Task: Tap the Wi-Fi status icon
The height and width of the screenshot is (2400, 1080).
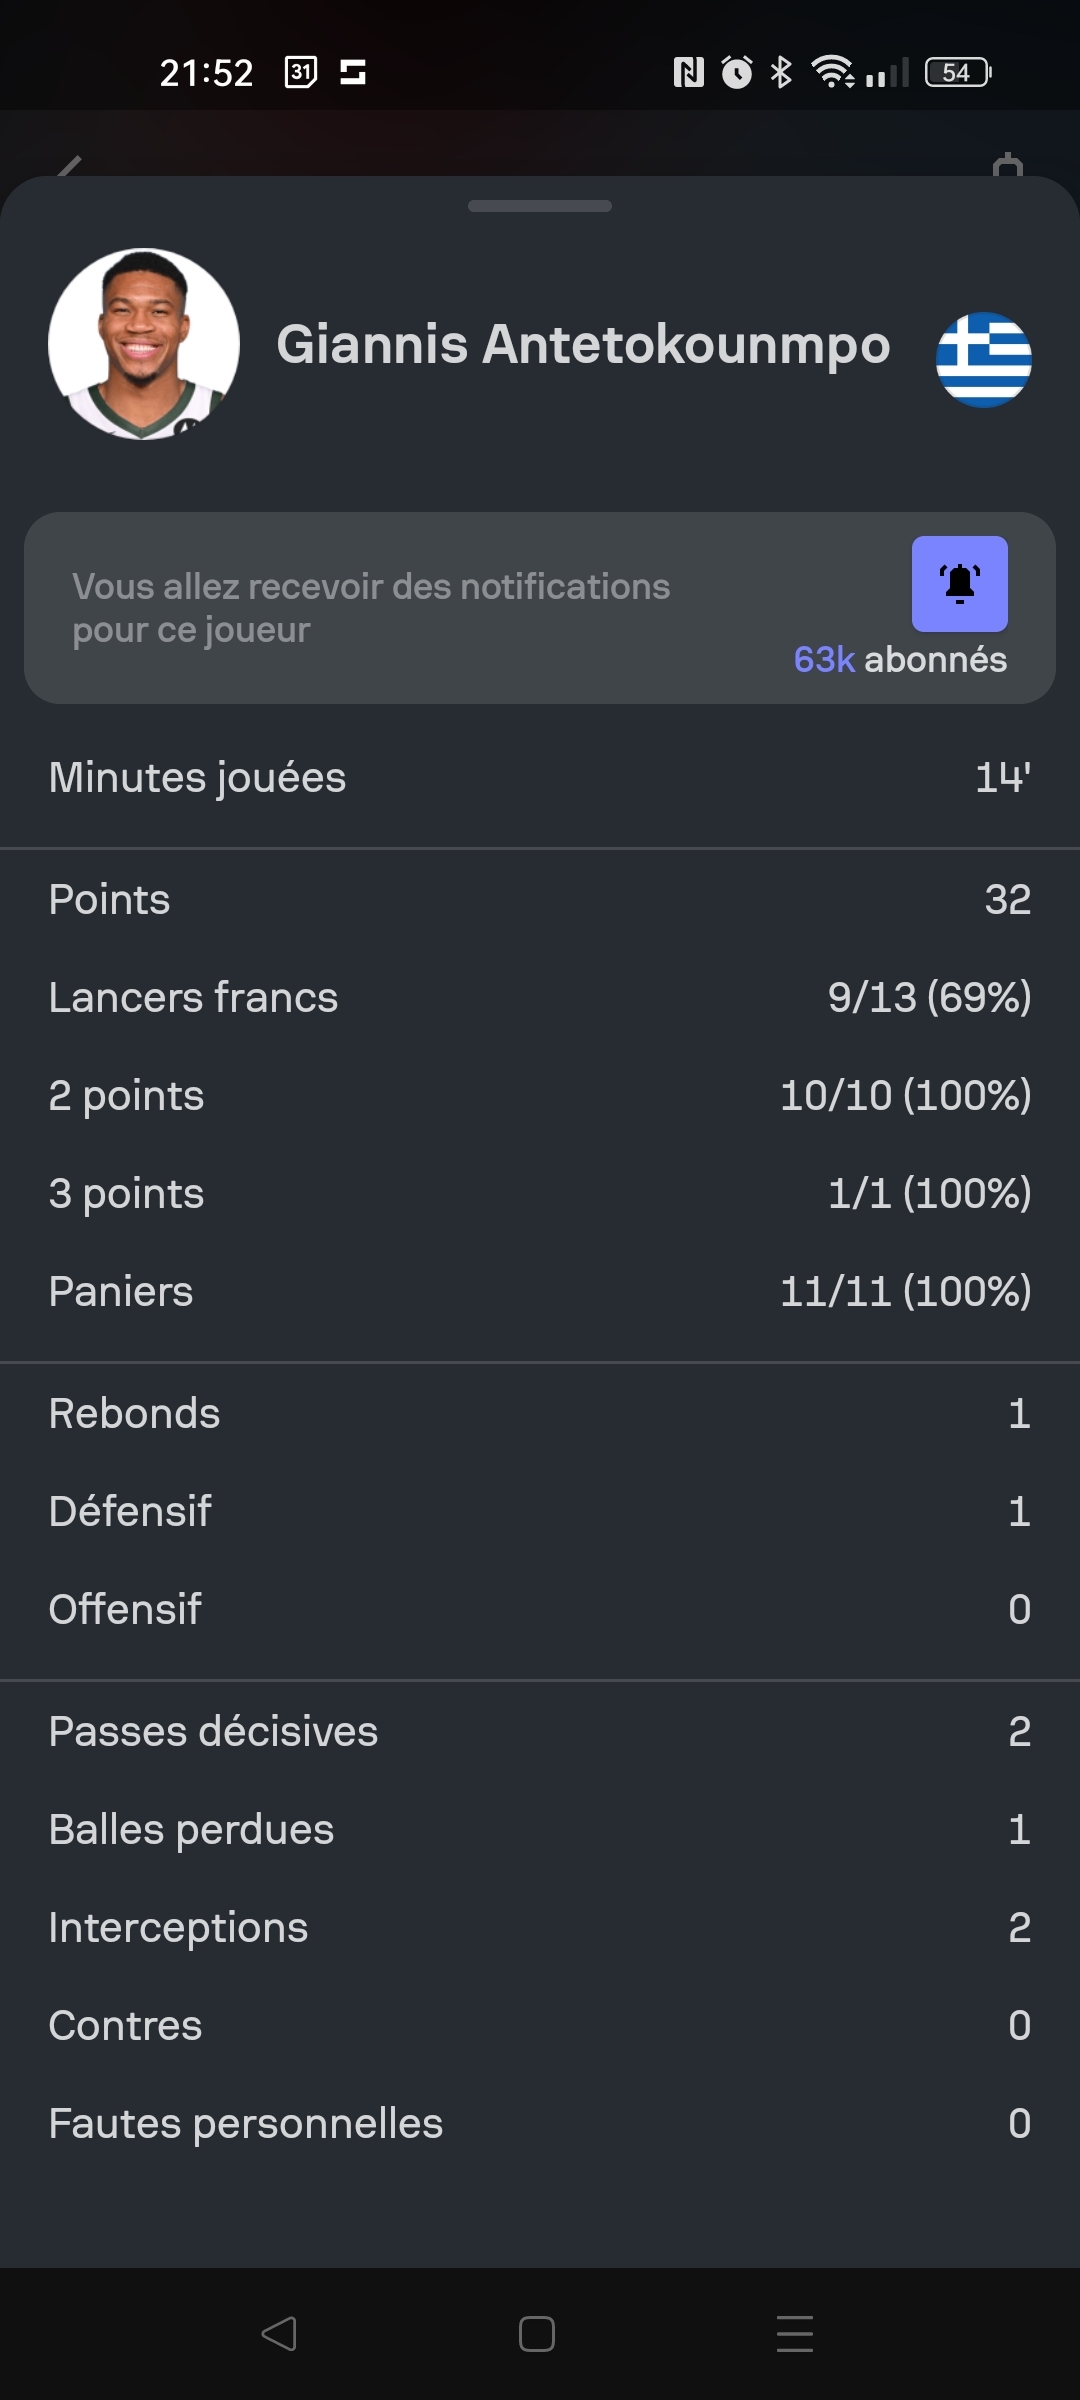Action: pos(831,72)
